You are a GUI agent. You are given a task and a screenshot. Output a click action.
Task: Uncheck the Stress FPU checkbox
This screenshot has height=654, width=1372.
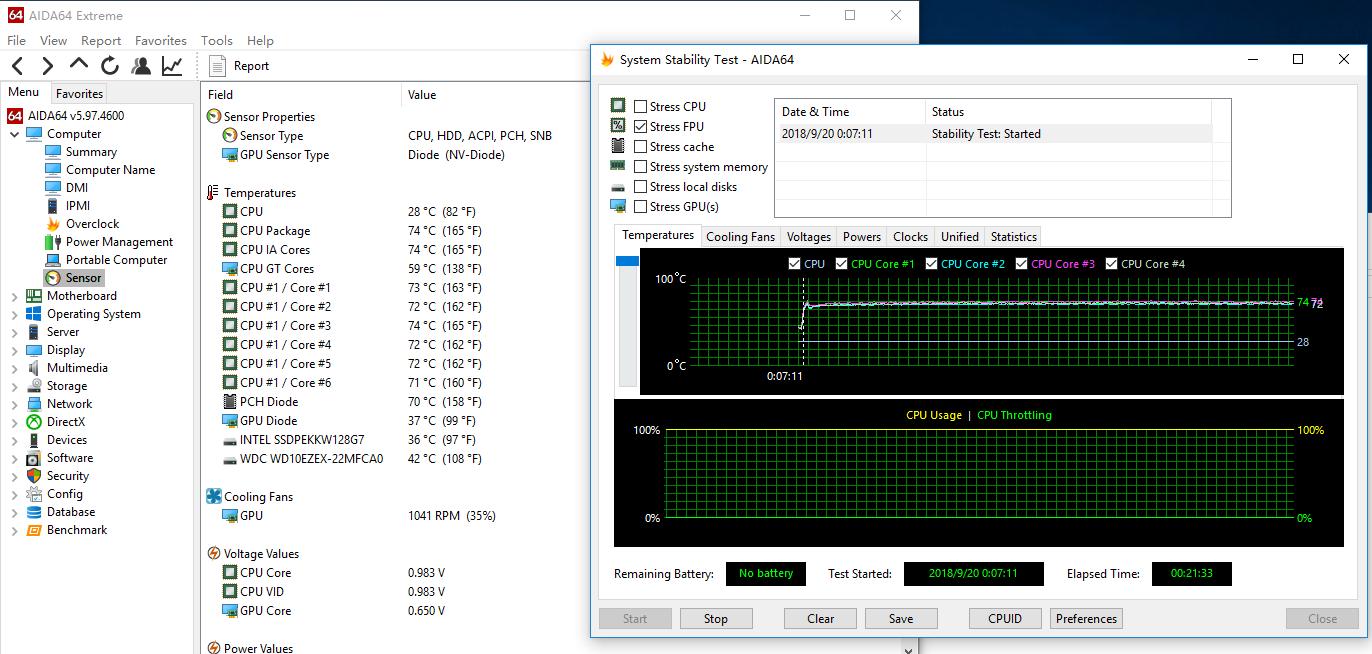coord(641,127)
